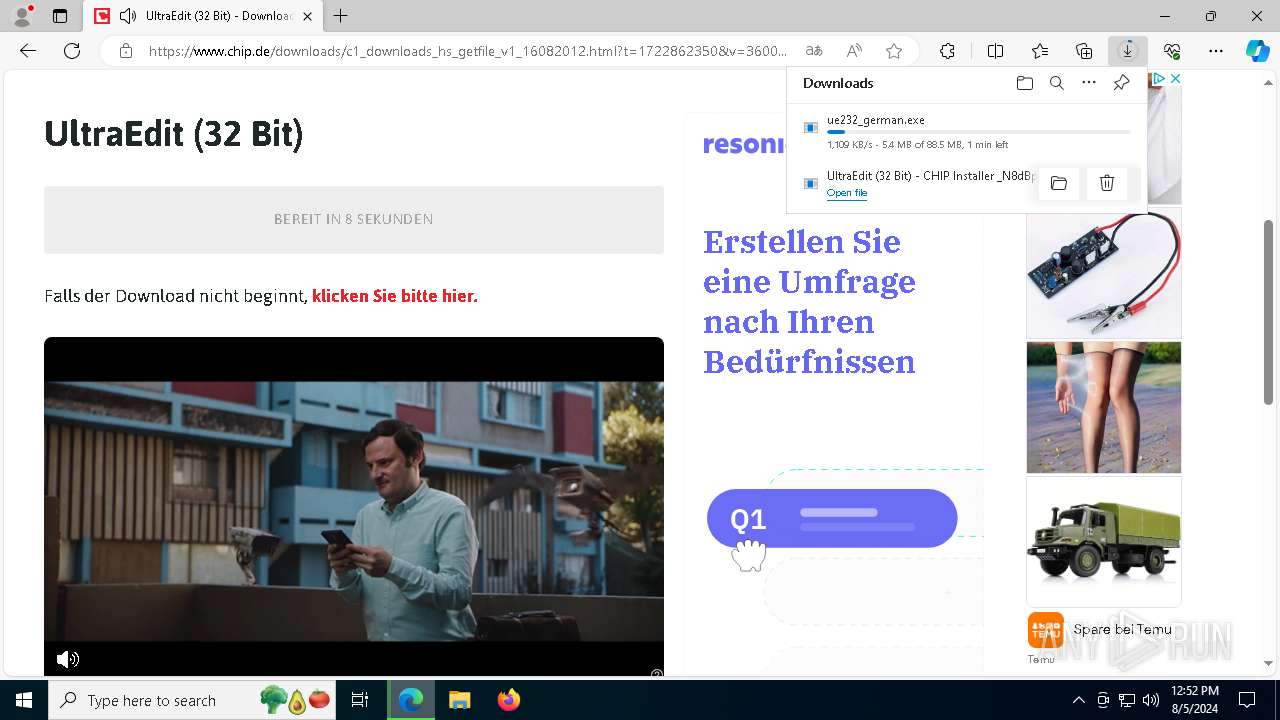Viewport: 1280px width, 720px height.
Task: Pin the Downloads panel
Action: (x=1121, y=83)
